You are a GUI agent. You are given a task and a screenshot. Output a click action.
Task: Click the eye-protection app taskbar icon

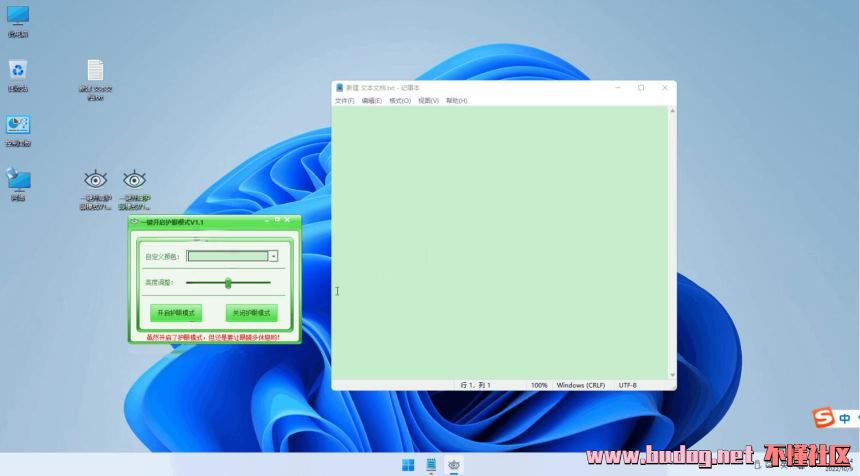(x=454, y=465)
